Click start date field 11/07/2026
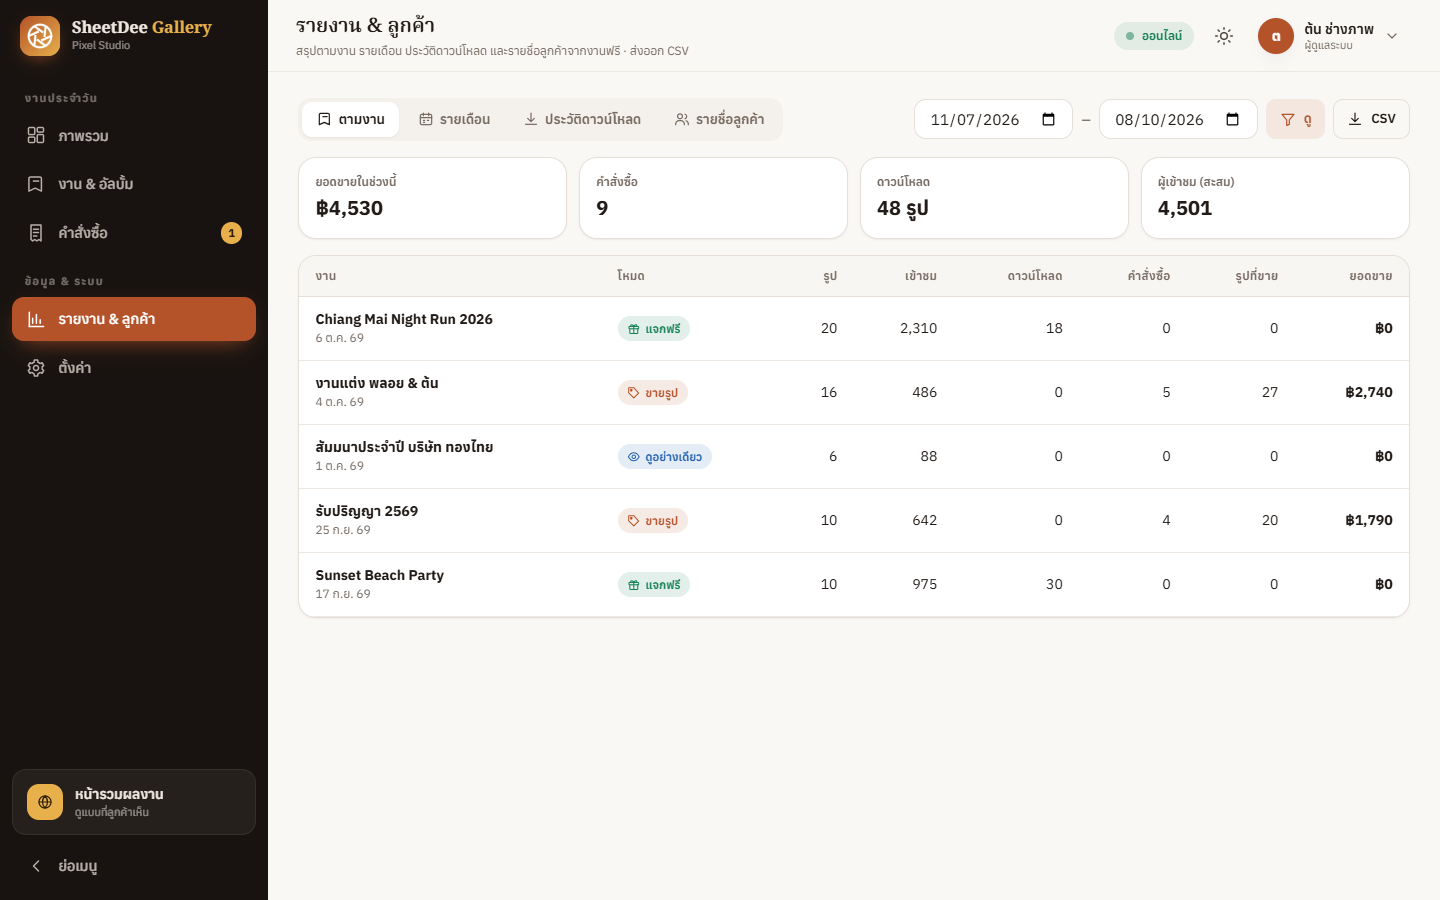1440x900 pixels. (x=993, y=119)
